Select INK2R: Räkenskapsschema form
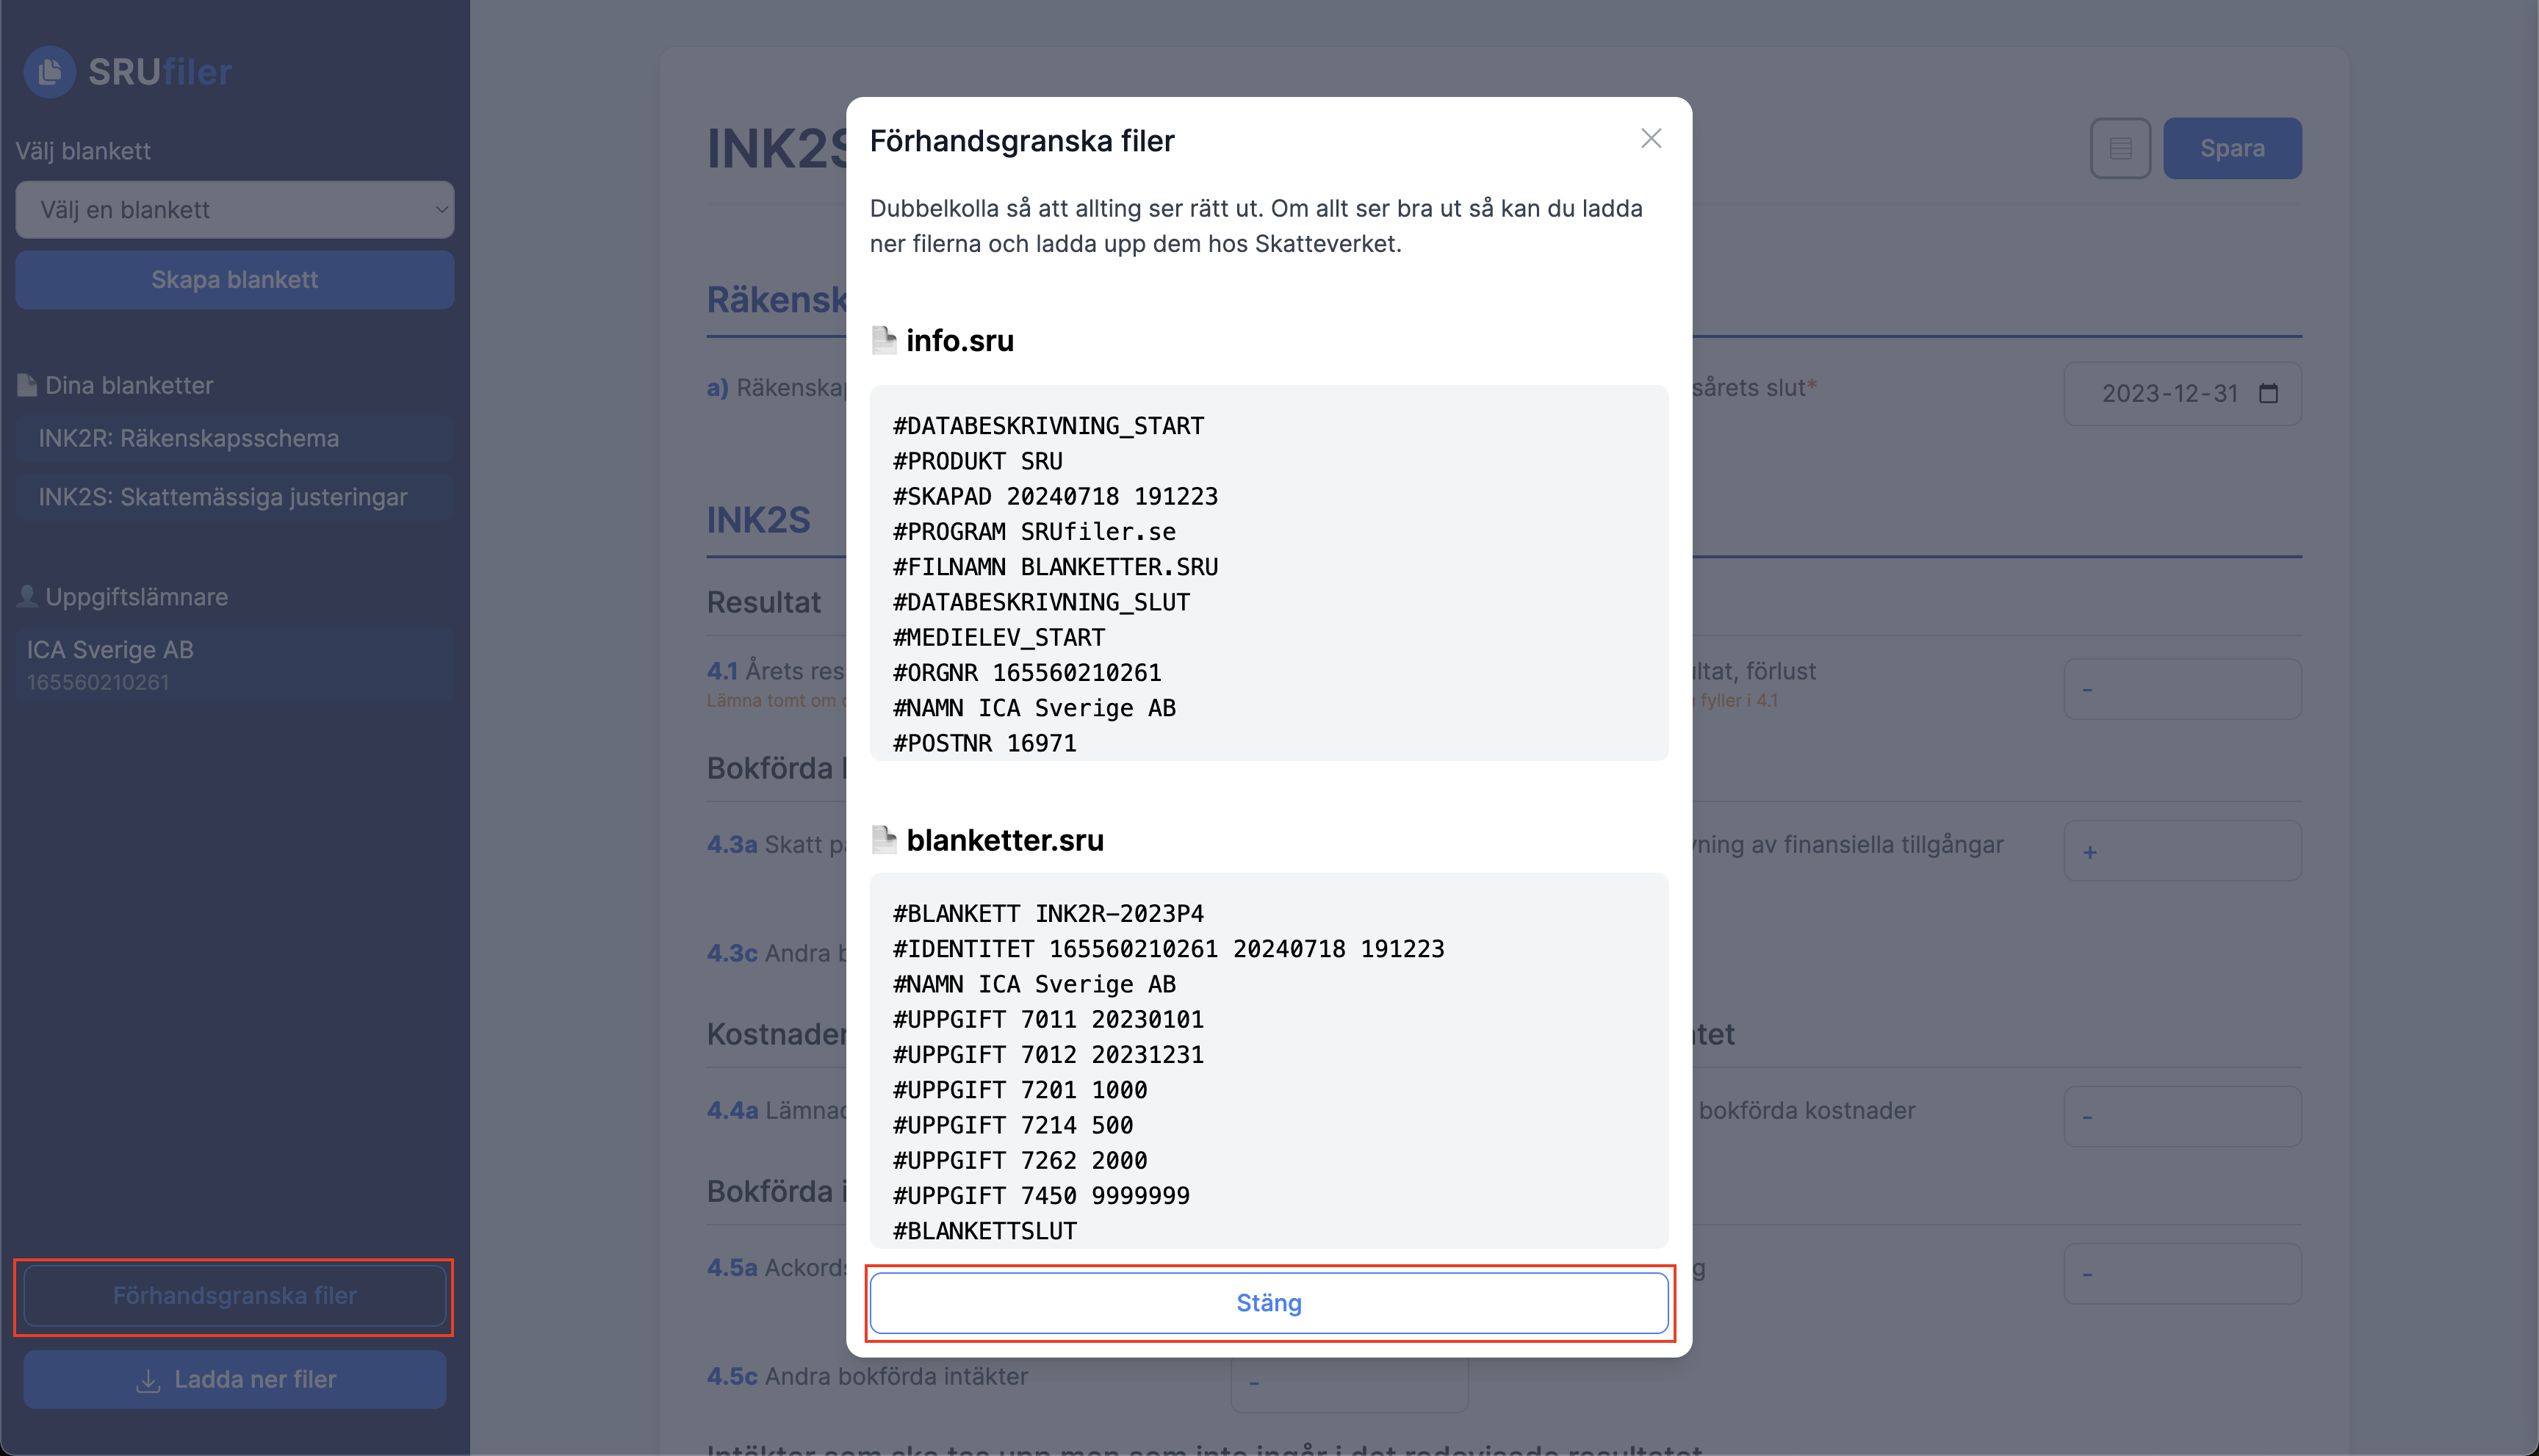The height and width of the screenshot is (1456, 2539). [x=234, y=438]
